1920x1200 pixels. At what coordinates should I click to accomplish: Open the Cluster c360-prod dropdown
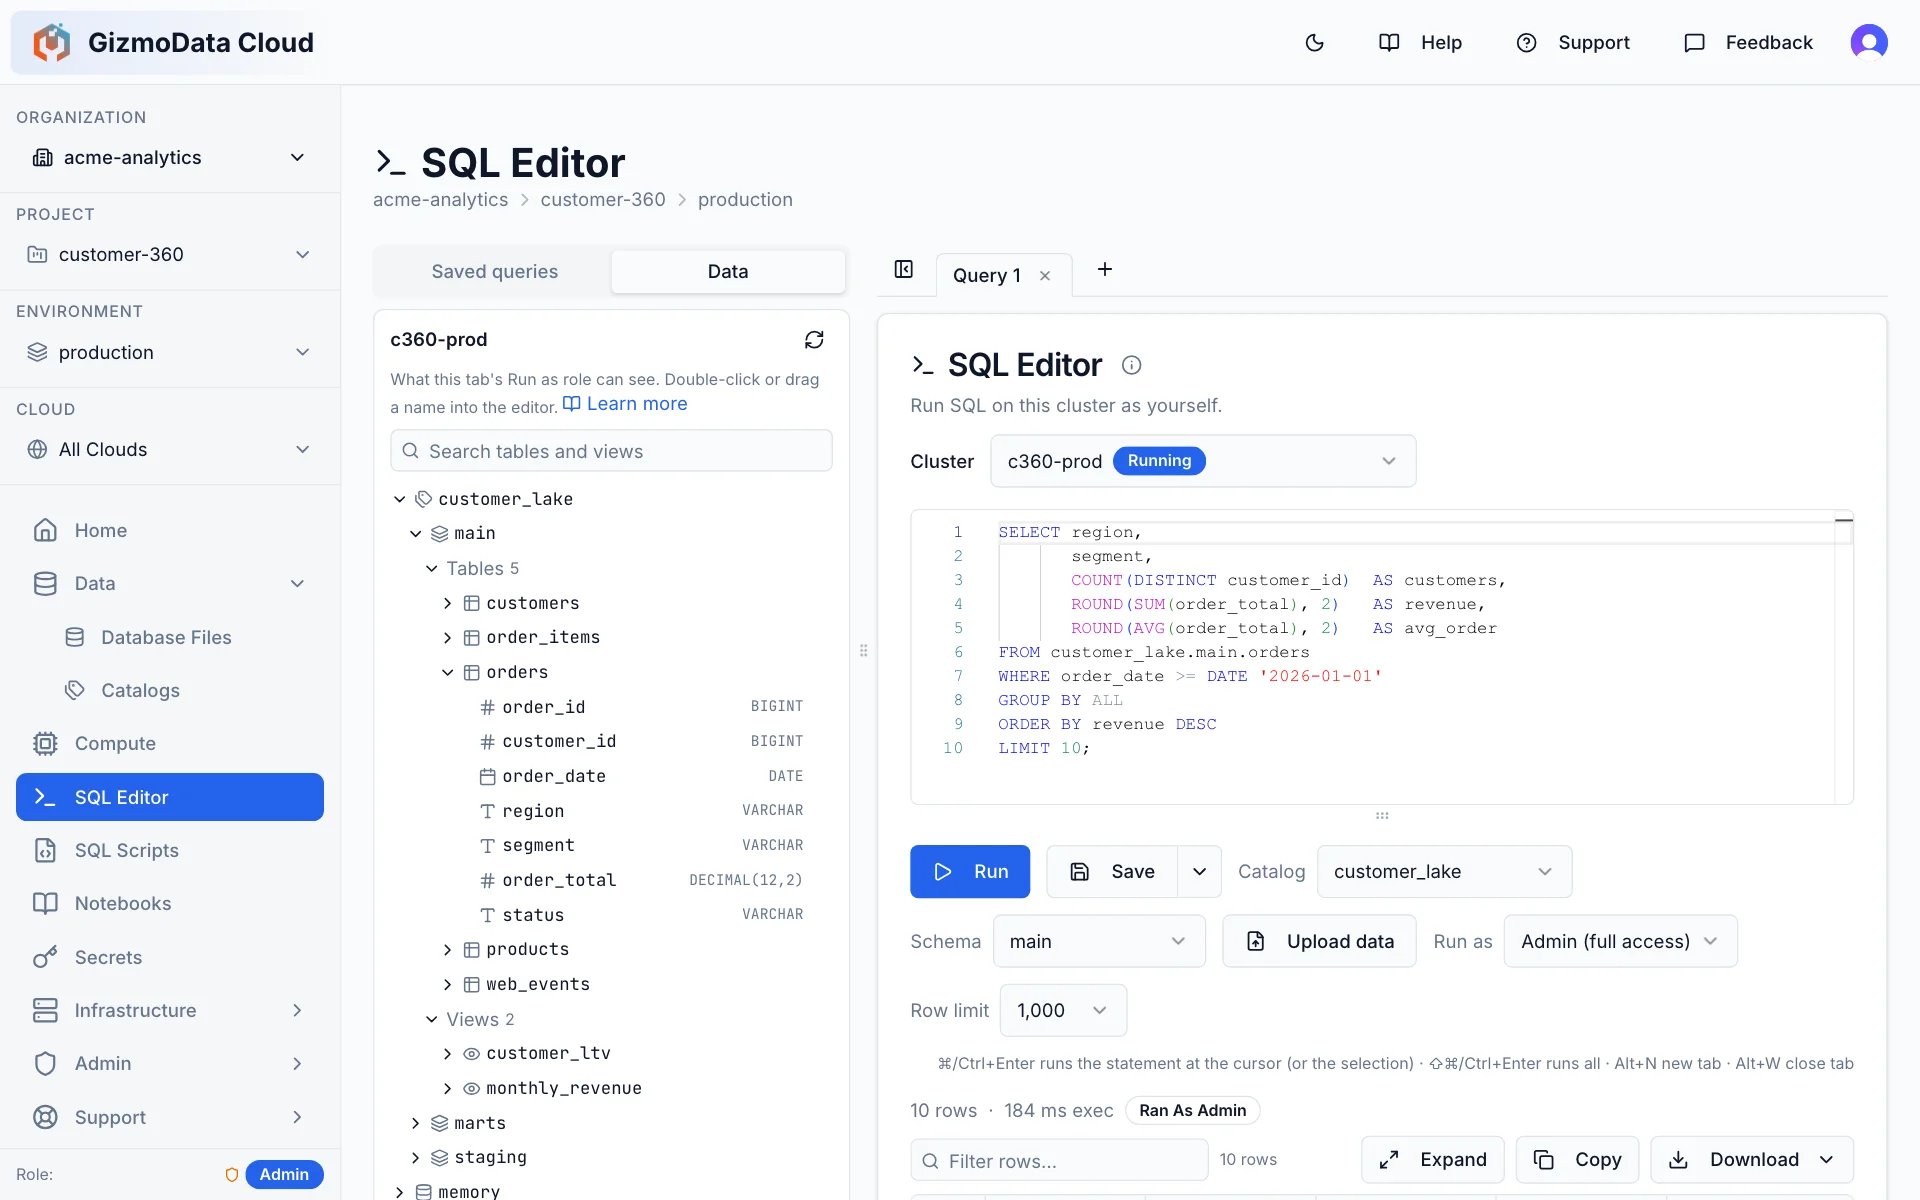tap(1203, 461)
